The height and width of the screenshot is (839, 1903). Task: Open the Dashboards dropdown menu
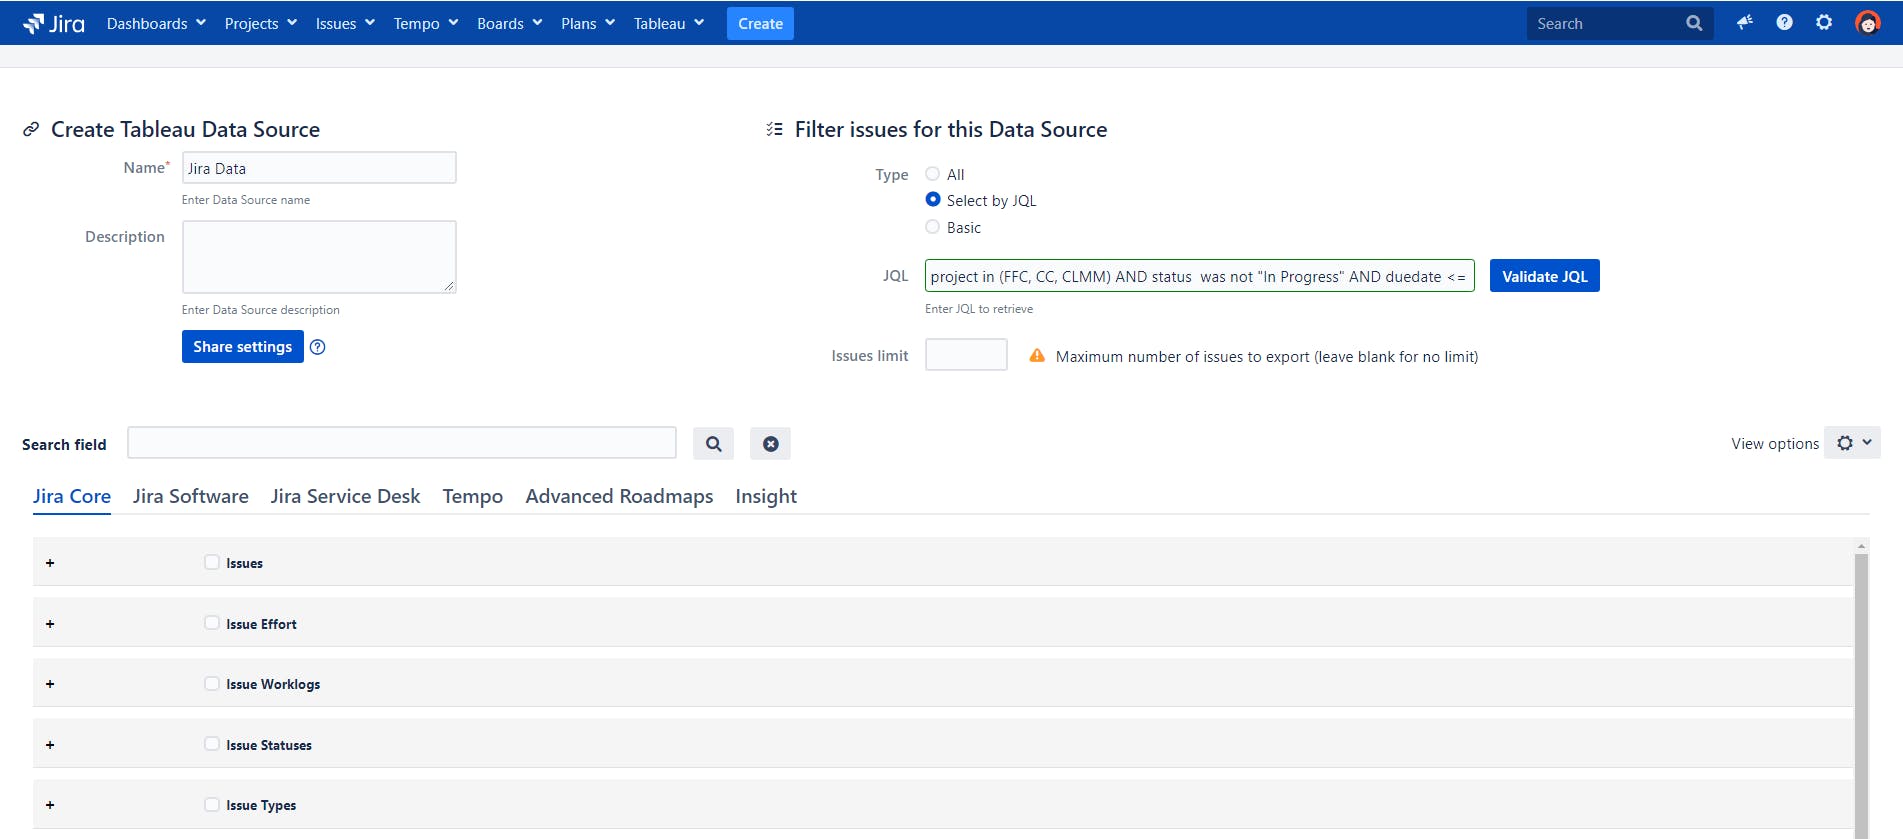[x=156, y=23]
